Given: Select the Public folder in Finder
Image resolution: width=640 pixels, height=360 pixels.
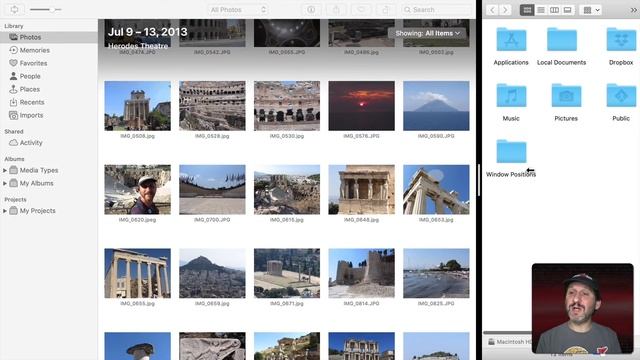Looking at the screenshot, I should click(x=621, y=95).
